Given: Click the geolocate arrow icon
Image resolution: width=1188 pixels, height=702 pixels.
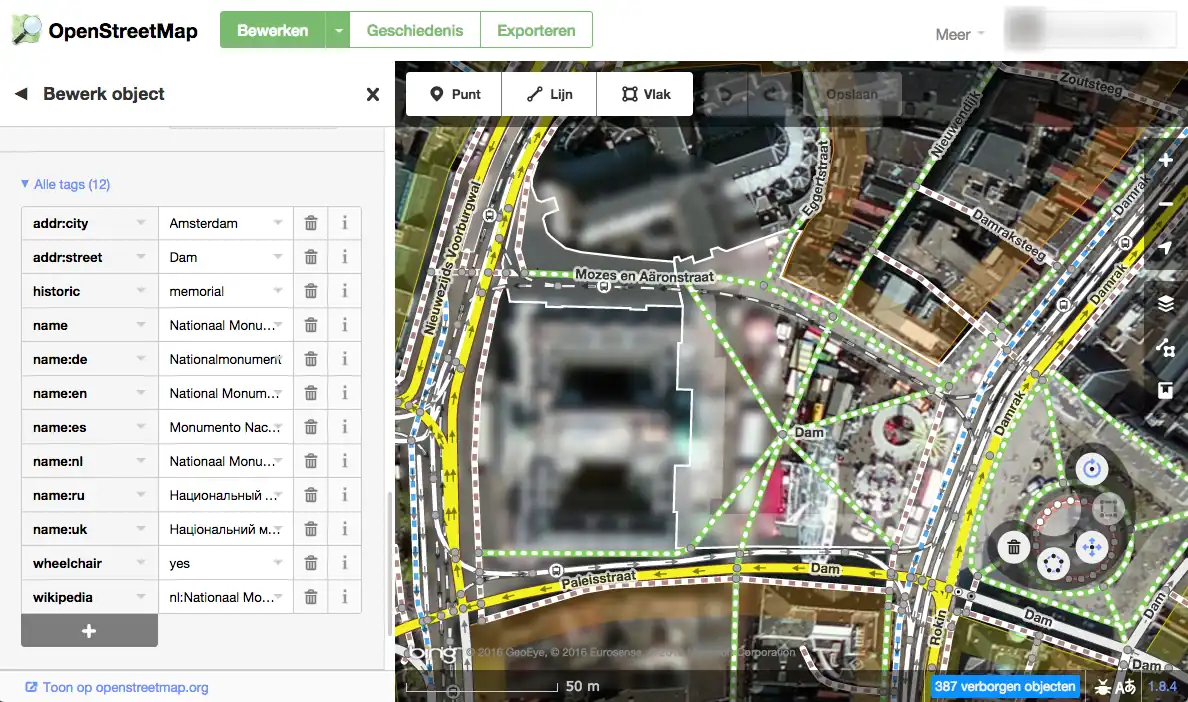Looking at the screenshot, I should pos(1165,249).
